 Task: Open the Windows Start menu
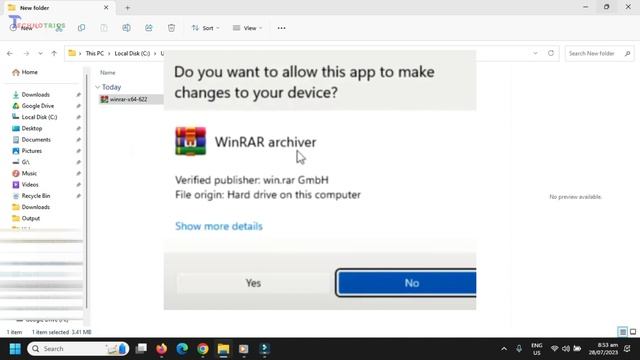(15, 349)
